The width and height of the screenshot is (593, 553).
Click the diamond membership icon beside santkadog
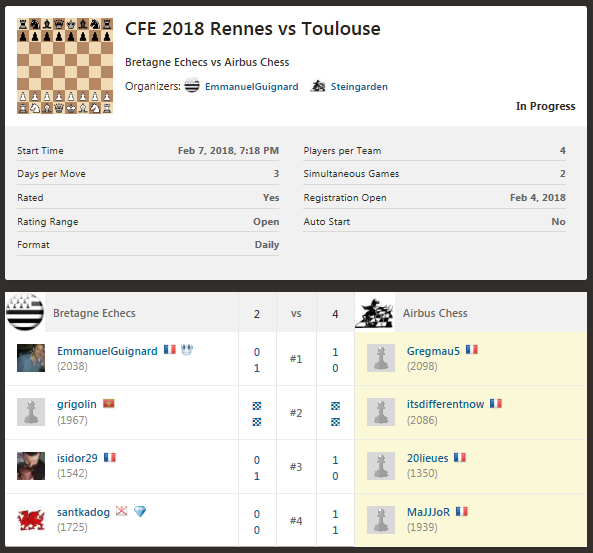(140, 511)
